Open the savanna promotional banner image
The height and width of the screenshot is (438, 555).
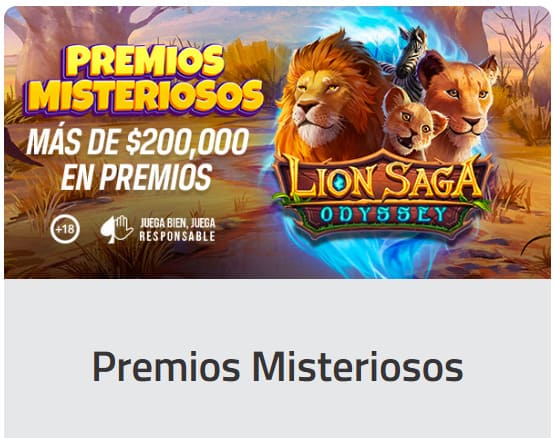(278, 142)
